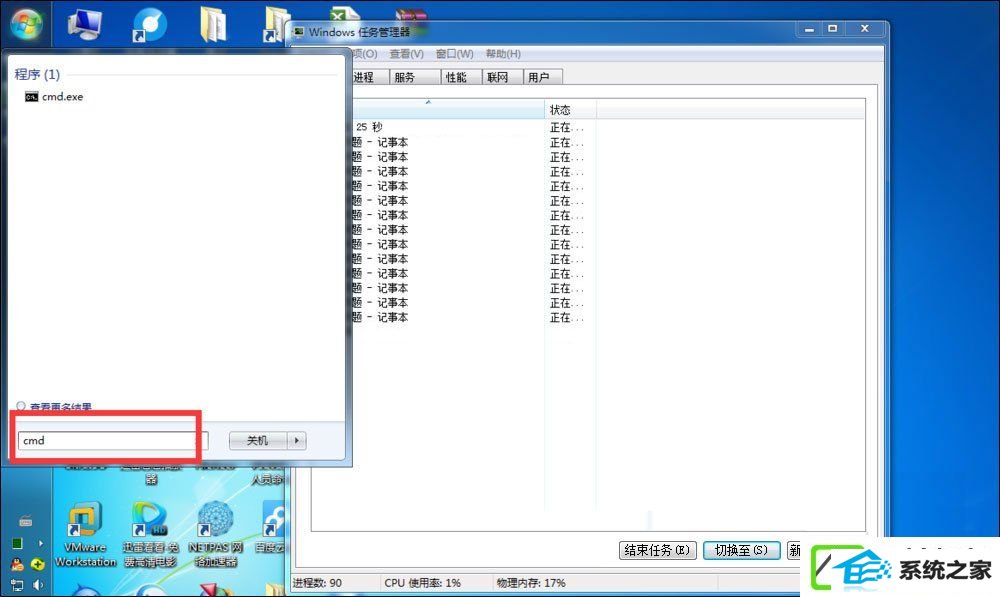Open QQ penguin tray icon
Viewport: 1000px width, 597px height.
(17, 564)
